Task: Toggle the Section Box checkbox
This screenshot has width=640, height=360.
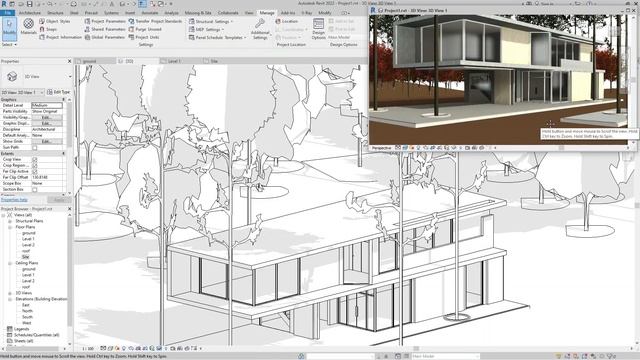Action: [x=35, y=189]
